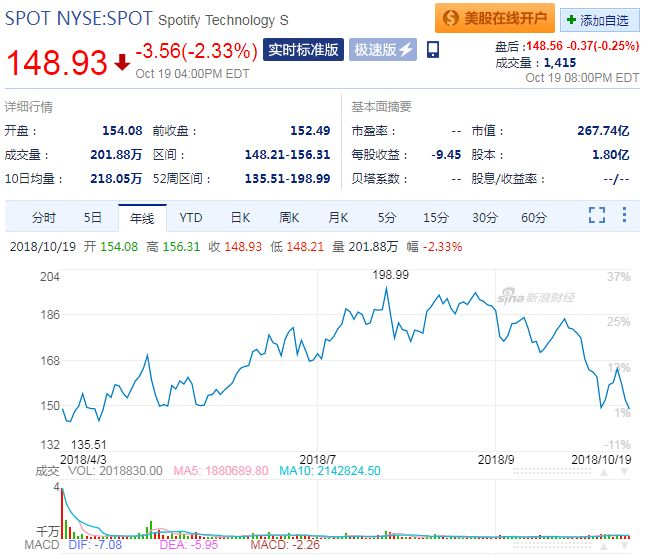Click the 股本 value 1.80亿
The height and width of the screenshot is (556, 647).
coord(611,154)
